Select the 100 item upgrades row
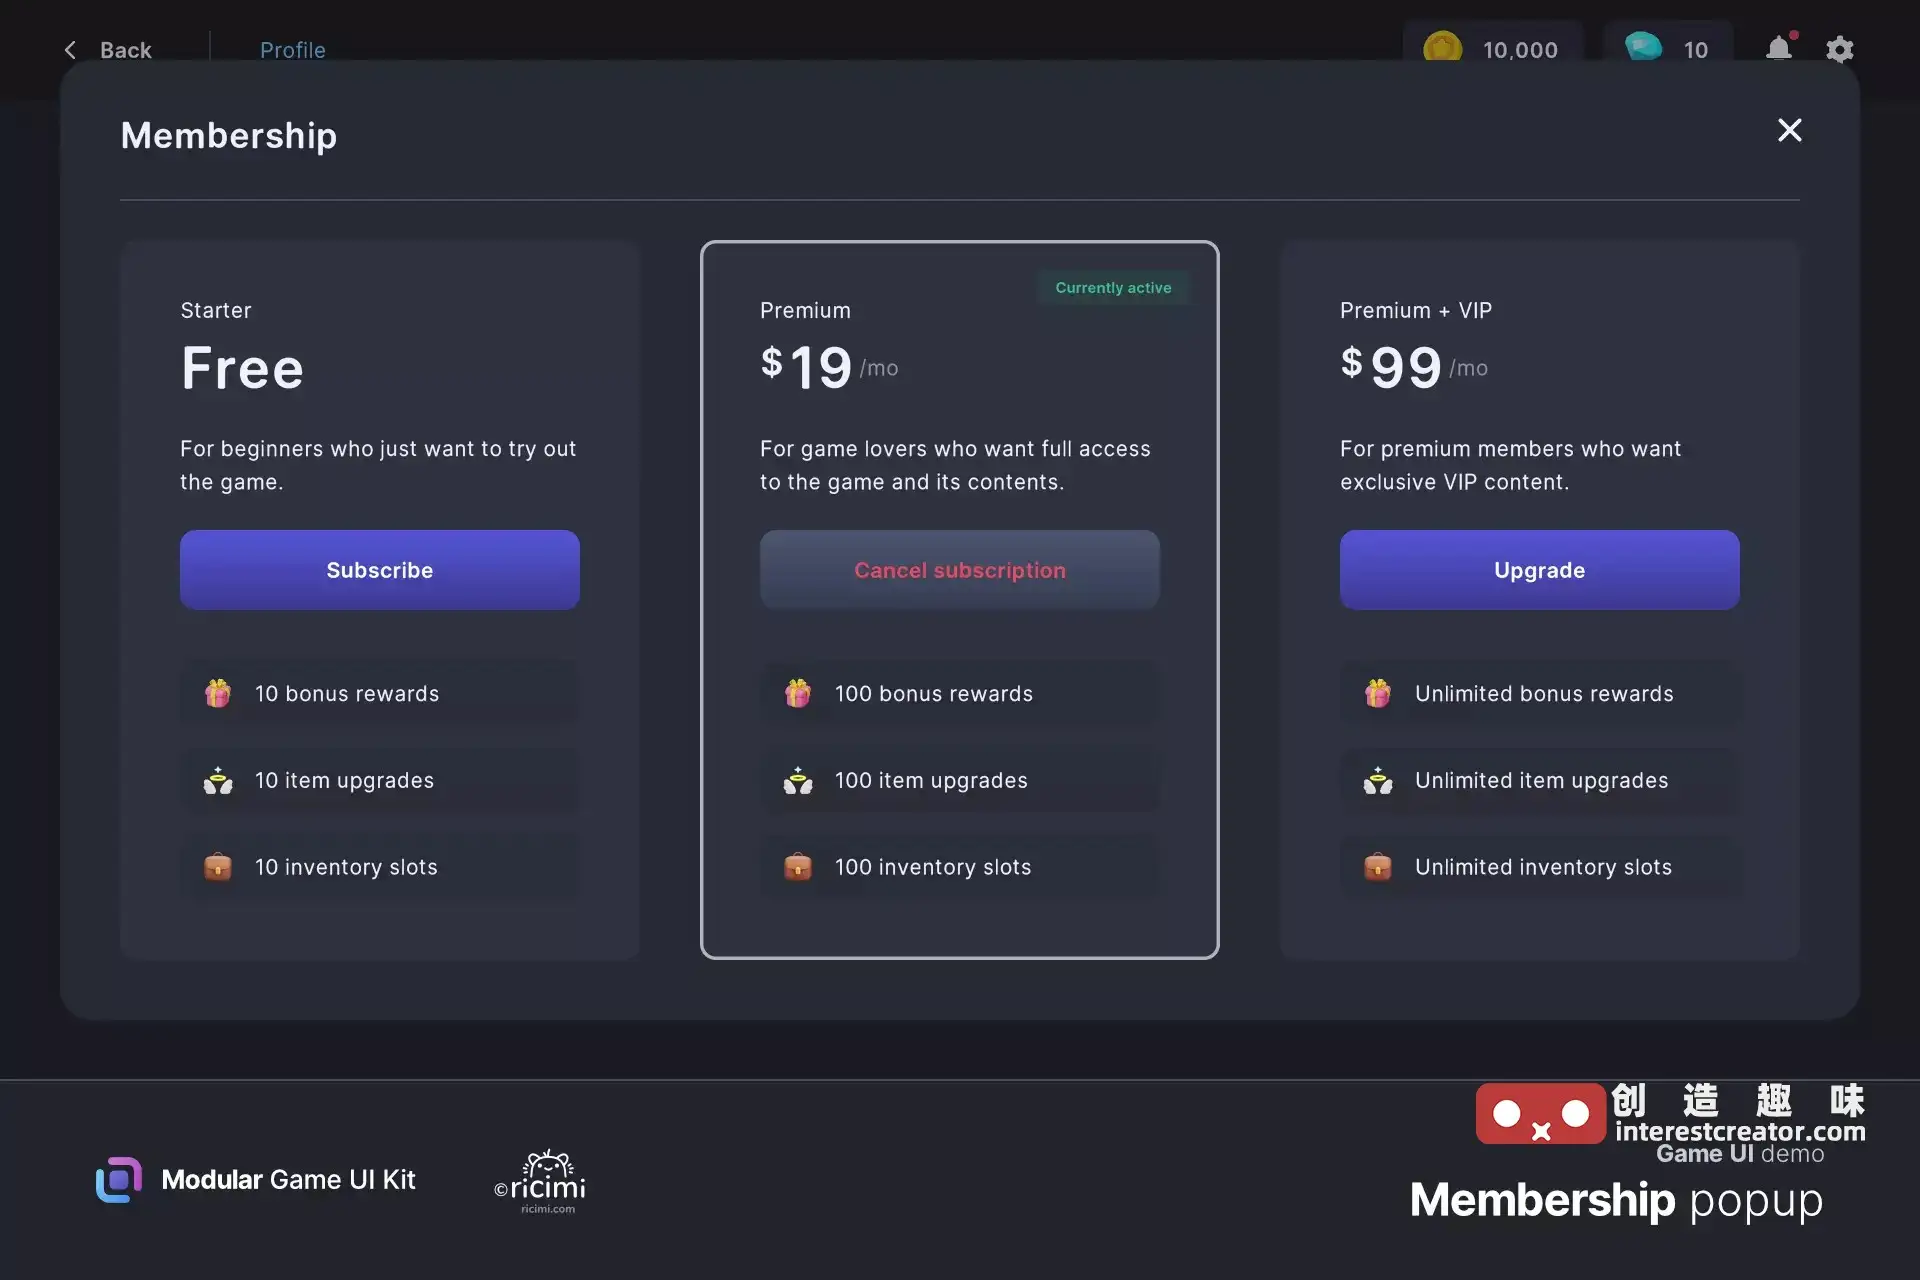 [960, 780]
